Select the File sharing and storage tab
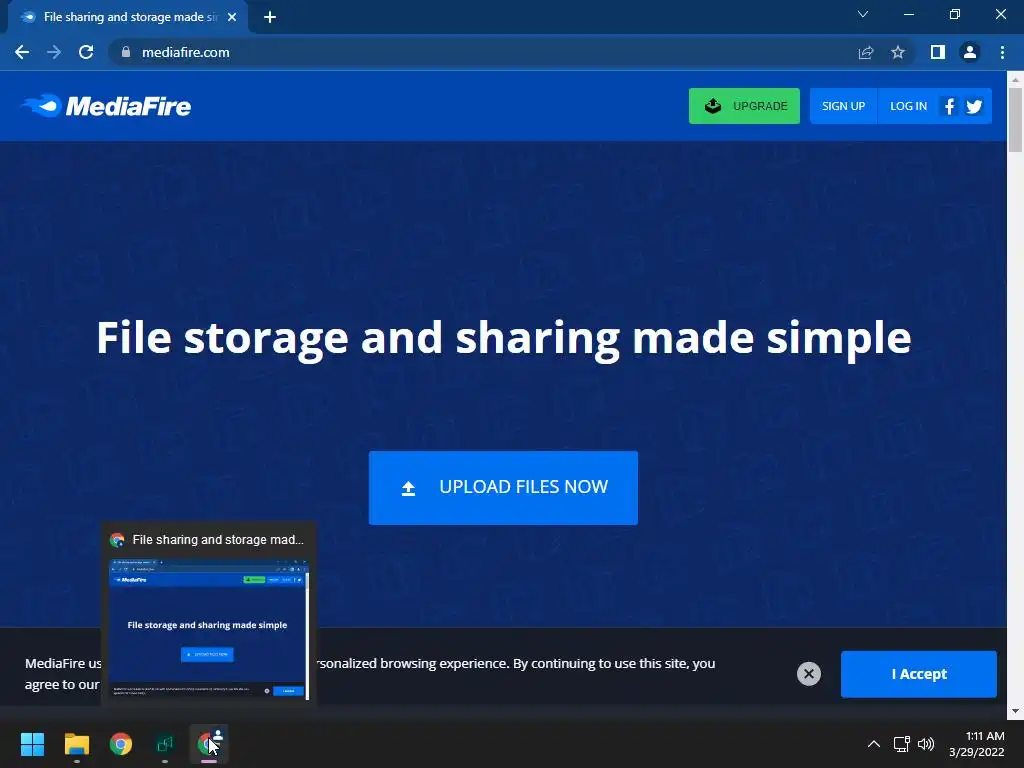The height and width of the screenshot is (768, 1024). point(128,17)
